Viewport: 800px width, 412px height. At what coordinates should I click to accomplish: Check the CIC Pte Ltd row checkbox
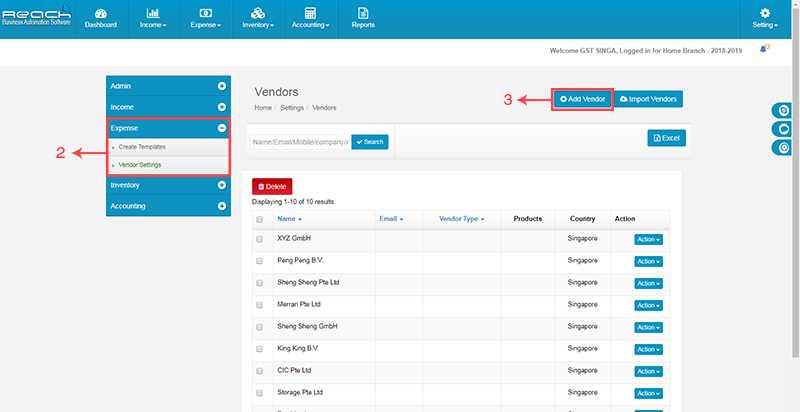pyautogui.click(x=260, y=371)
